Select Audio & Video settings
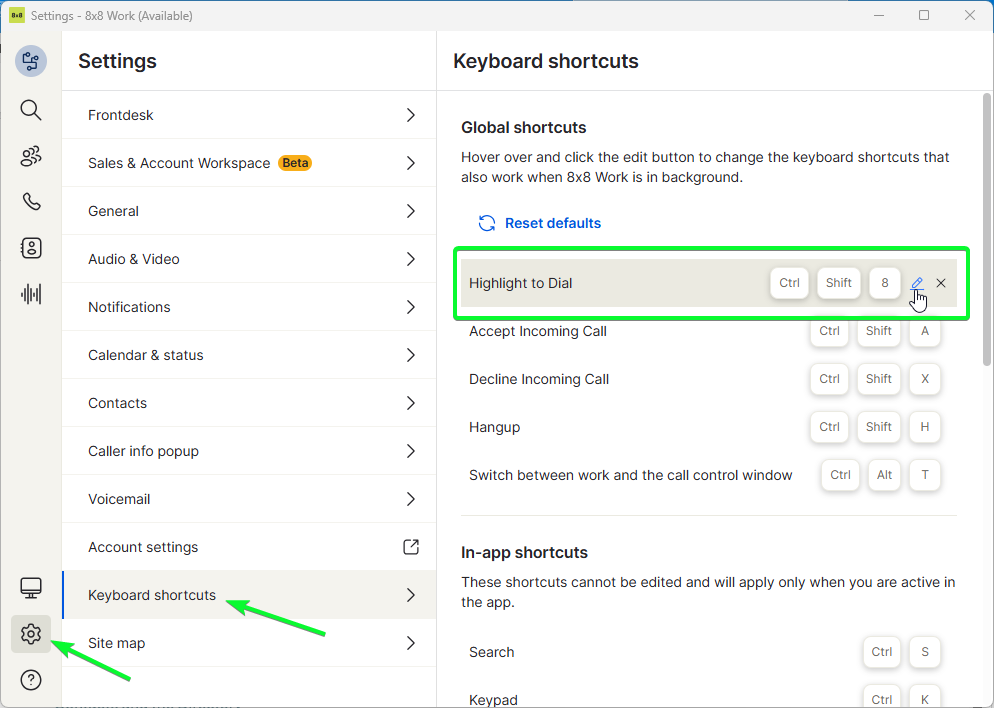 [x=249, y=259]
